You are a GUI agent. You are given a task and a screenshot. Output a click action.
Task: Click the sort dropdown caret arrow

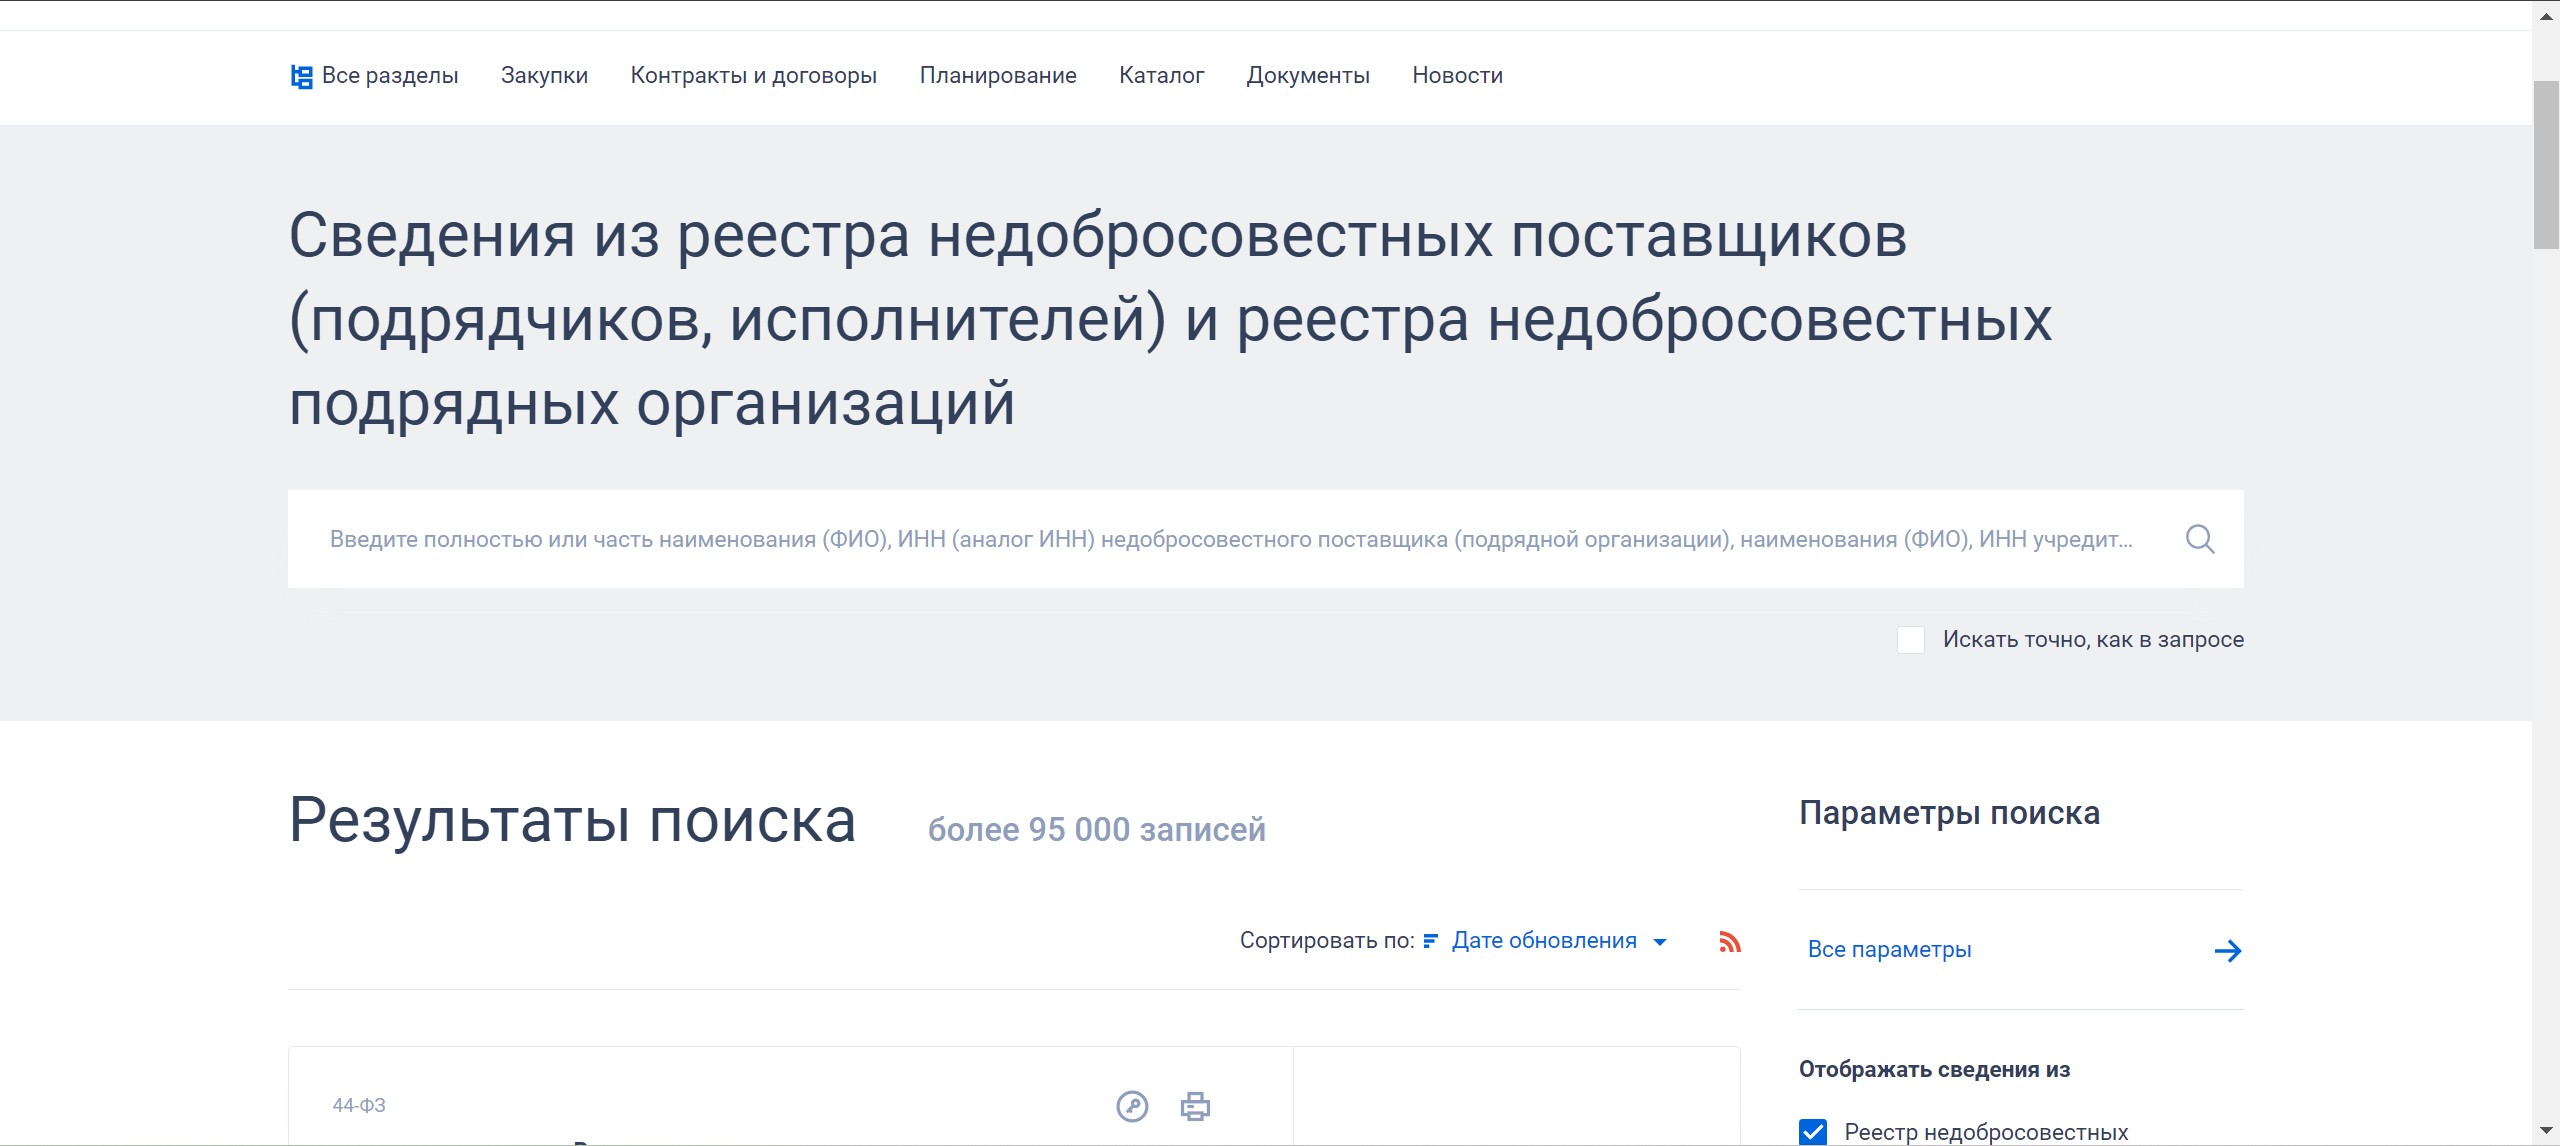pos(1660,942)
